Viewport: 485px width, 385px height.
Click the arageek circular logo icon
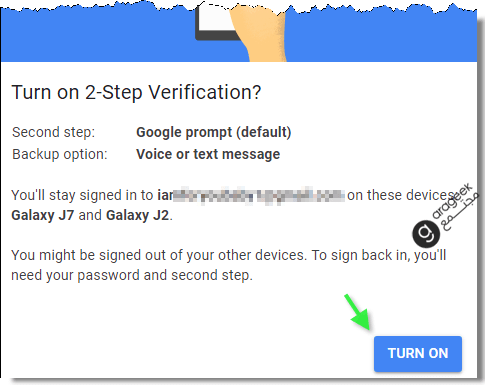pyautogui.click(x=426, y=233)
